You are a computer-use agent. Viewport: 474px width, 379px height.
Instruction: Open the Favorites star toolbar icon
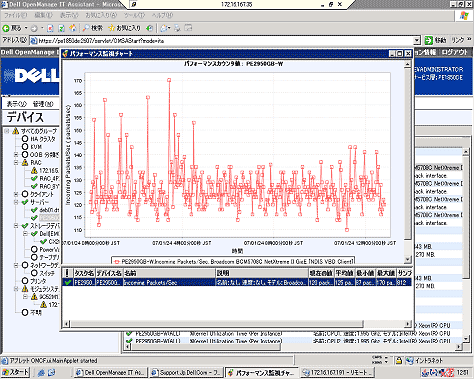112,28
